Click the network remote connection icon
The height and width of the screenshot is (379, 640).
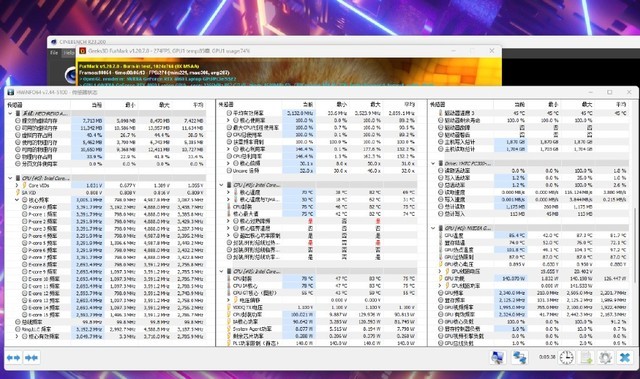pos(519,358)
